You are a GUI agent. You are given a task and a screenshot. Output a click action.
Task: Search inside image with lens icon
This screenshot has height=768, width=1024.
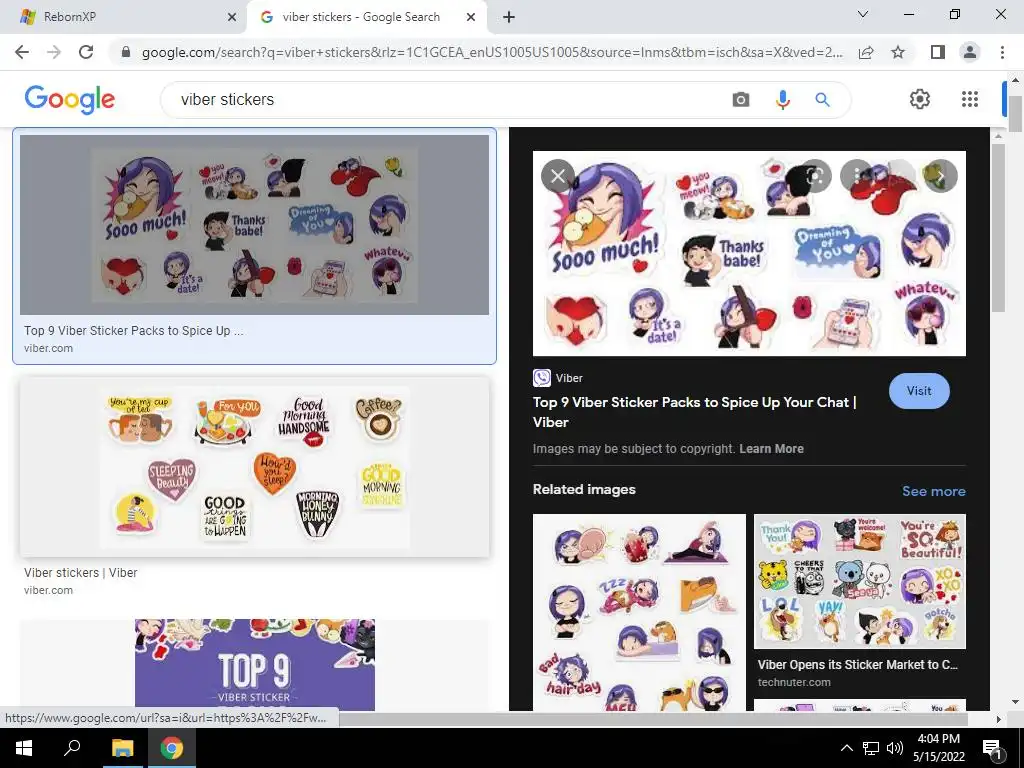pyautogui.click(x=814, y=176)
